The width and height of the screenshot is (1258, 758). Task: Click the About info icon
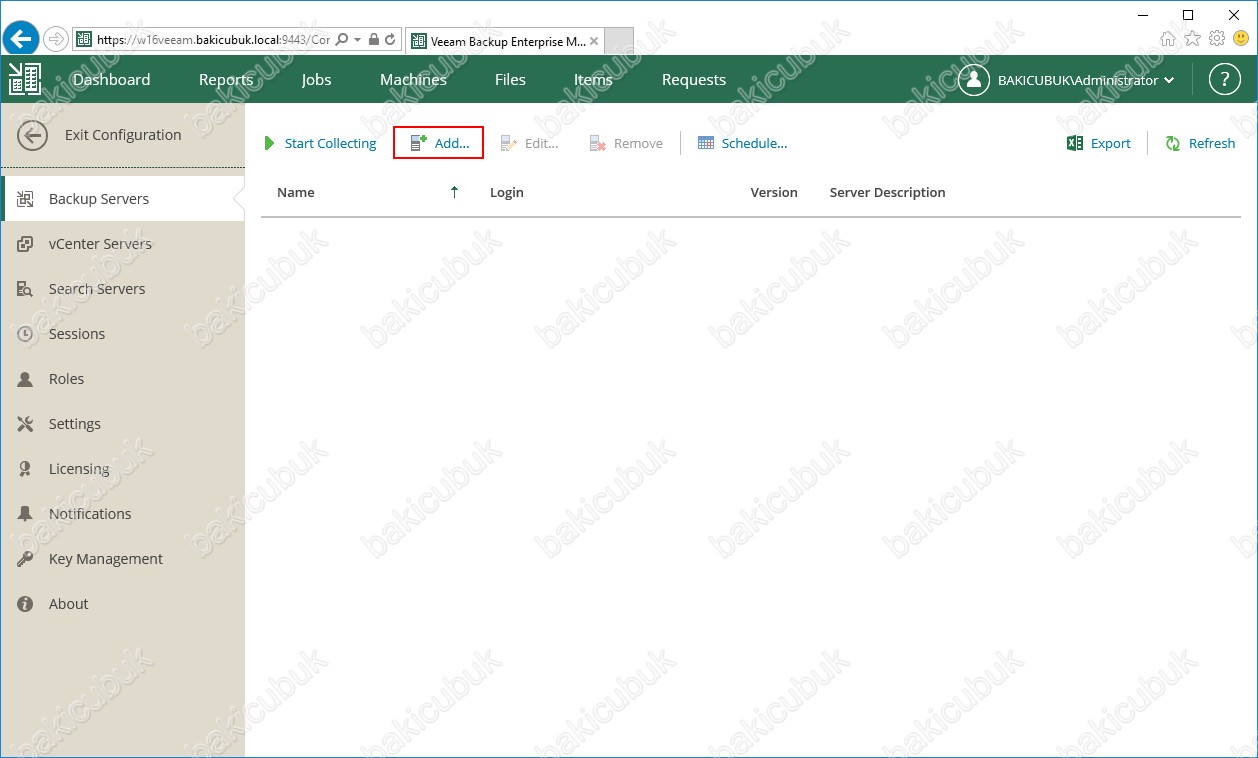[x=26, y=604]
